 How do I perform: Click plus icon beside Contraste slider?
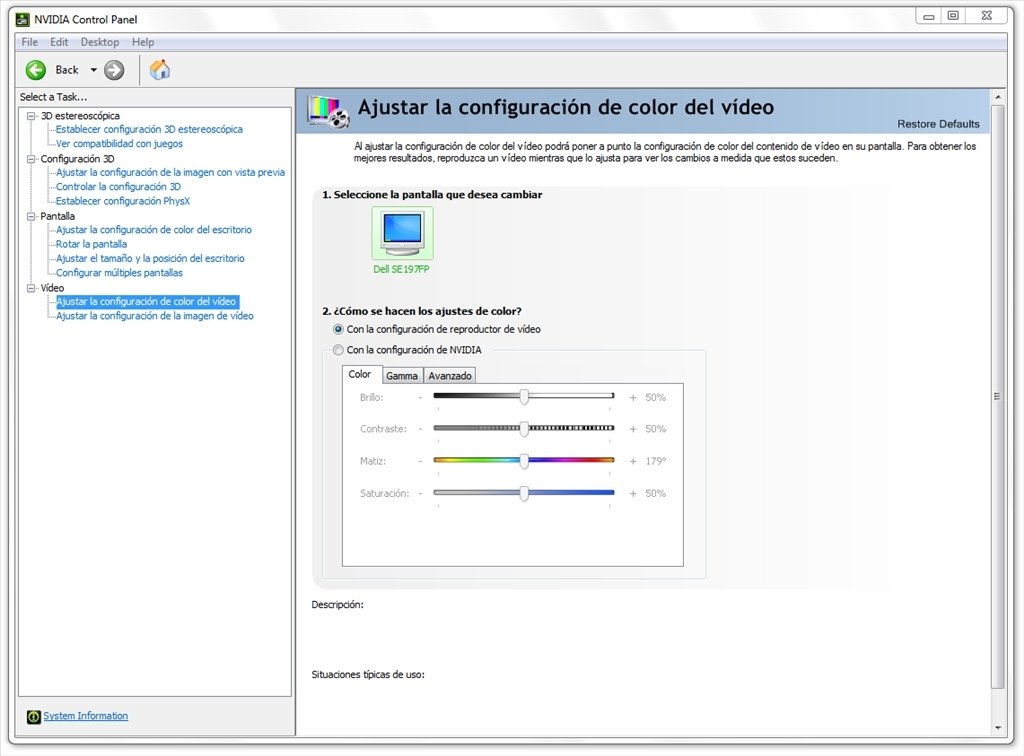[633, 429]
